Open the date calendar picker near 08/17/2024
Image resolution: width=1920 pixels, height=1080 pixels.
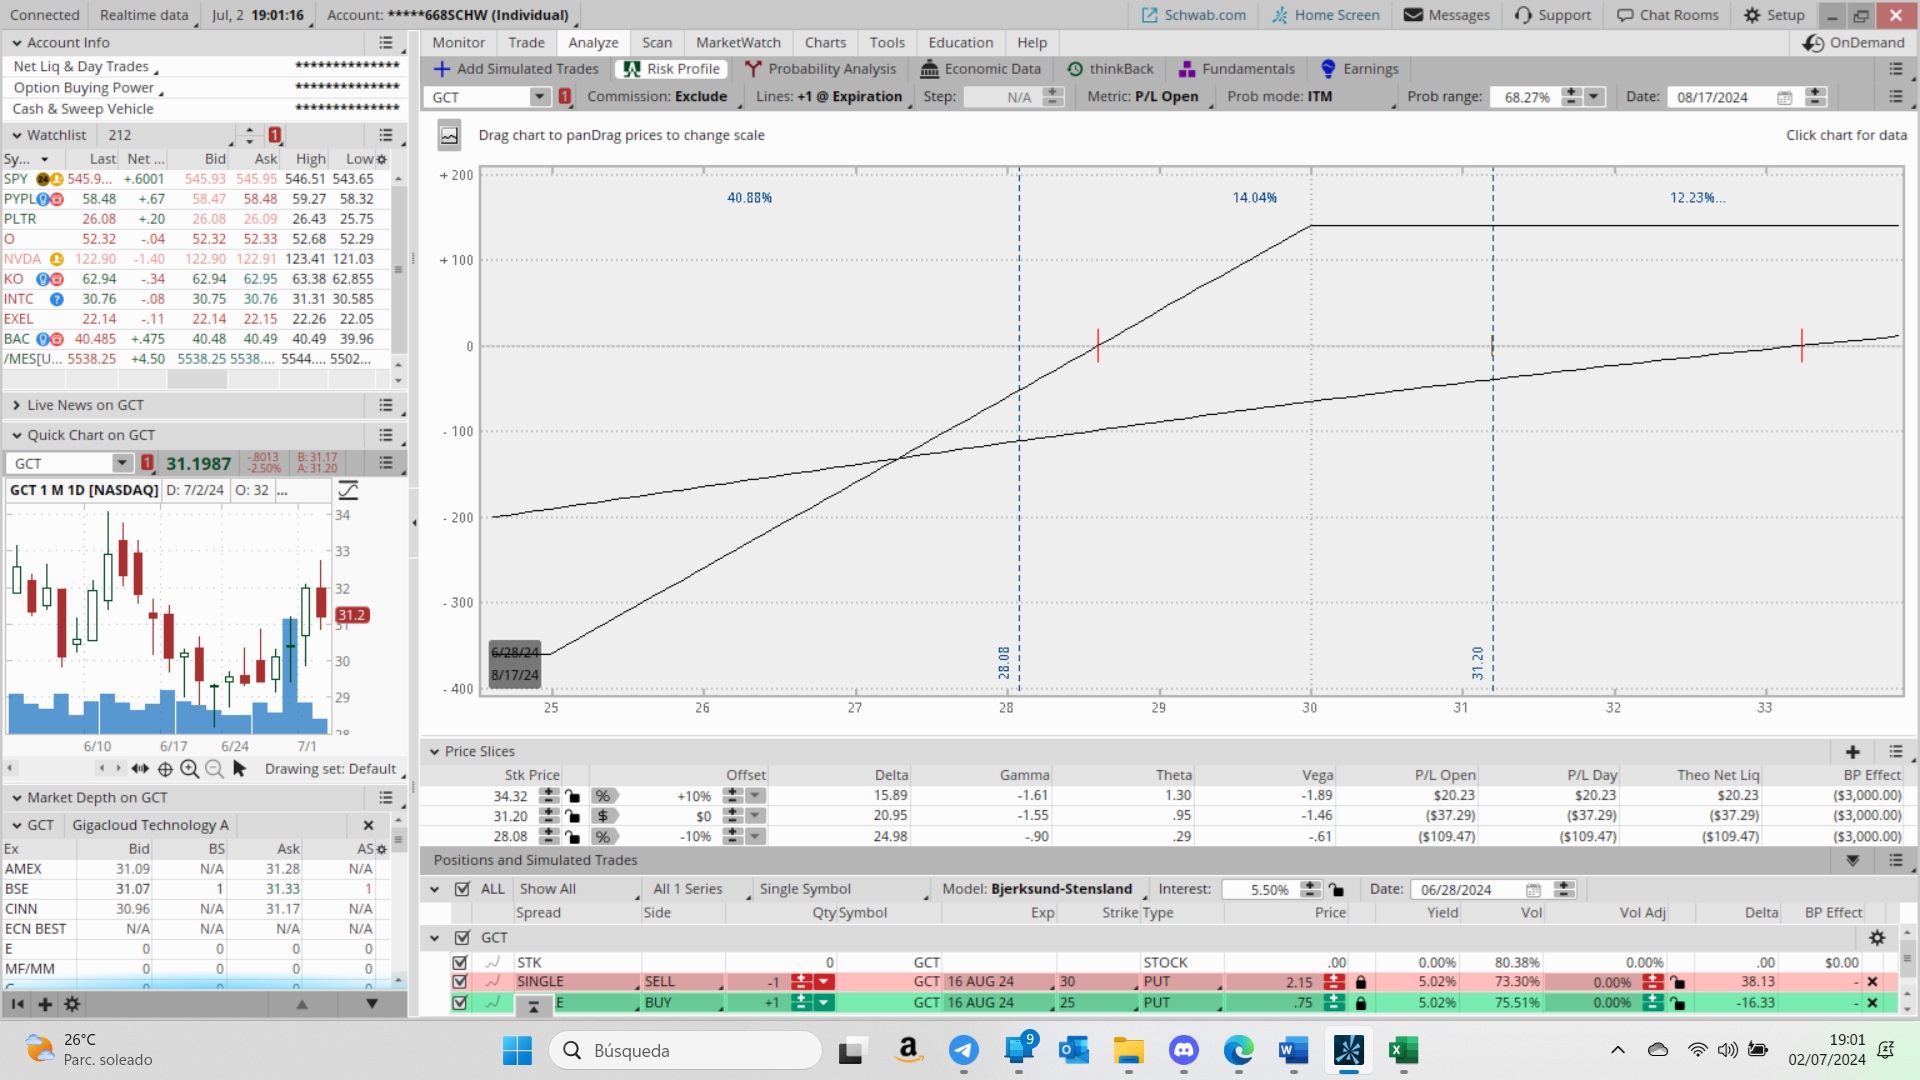coord(1784,97)
